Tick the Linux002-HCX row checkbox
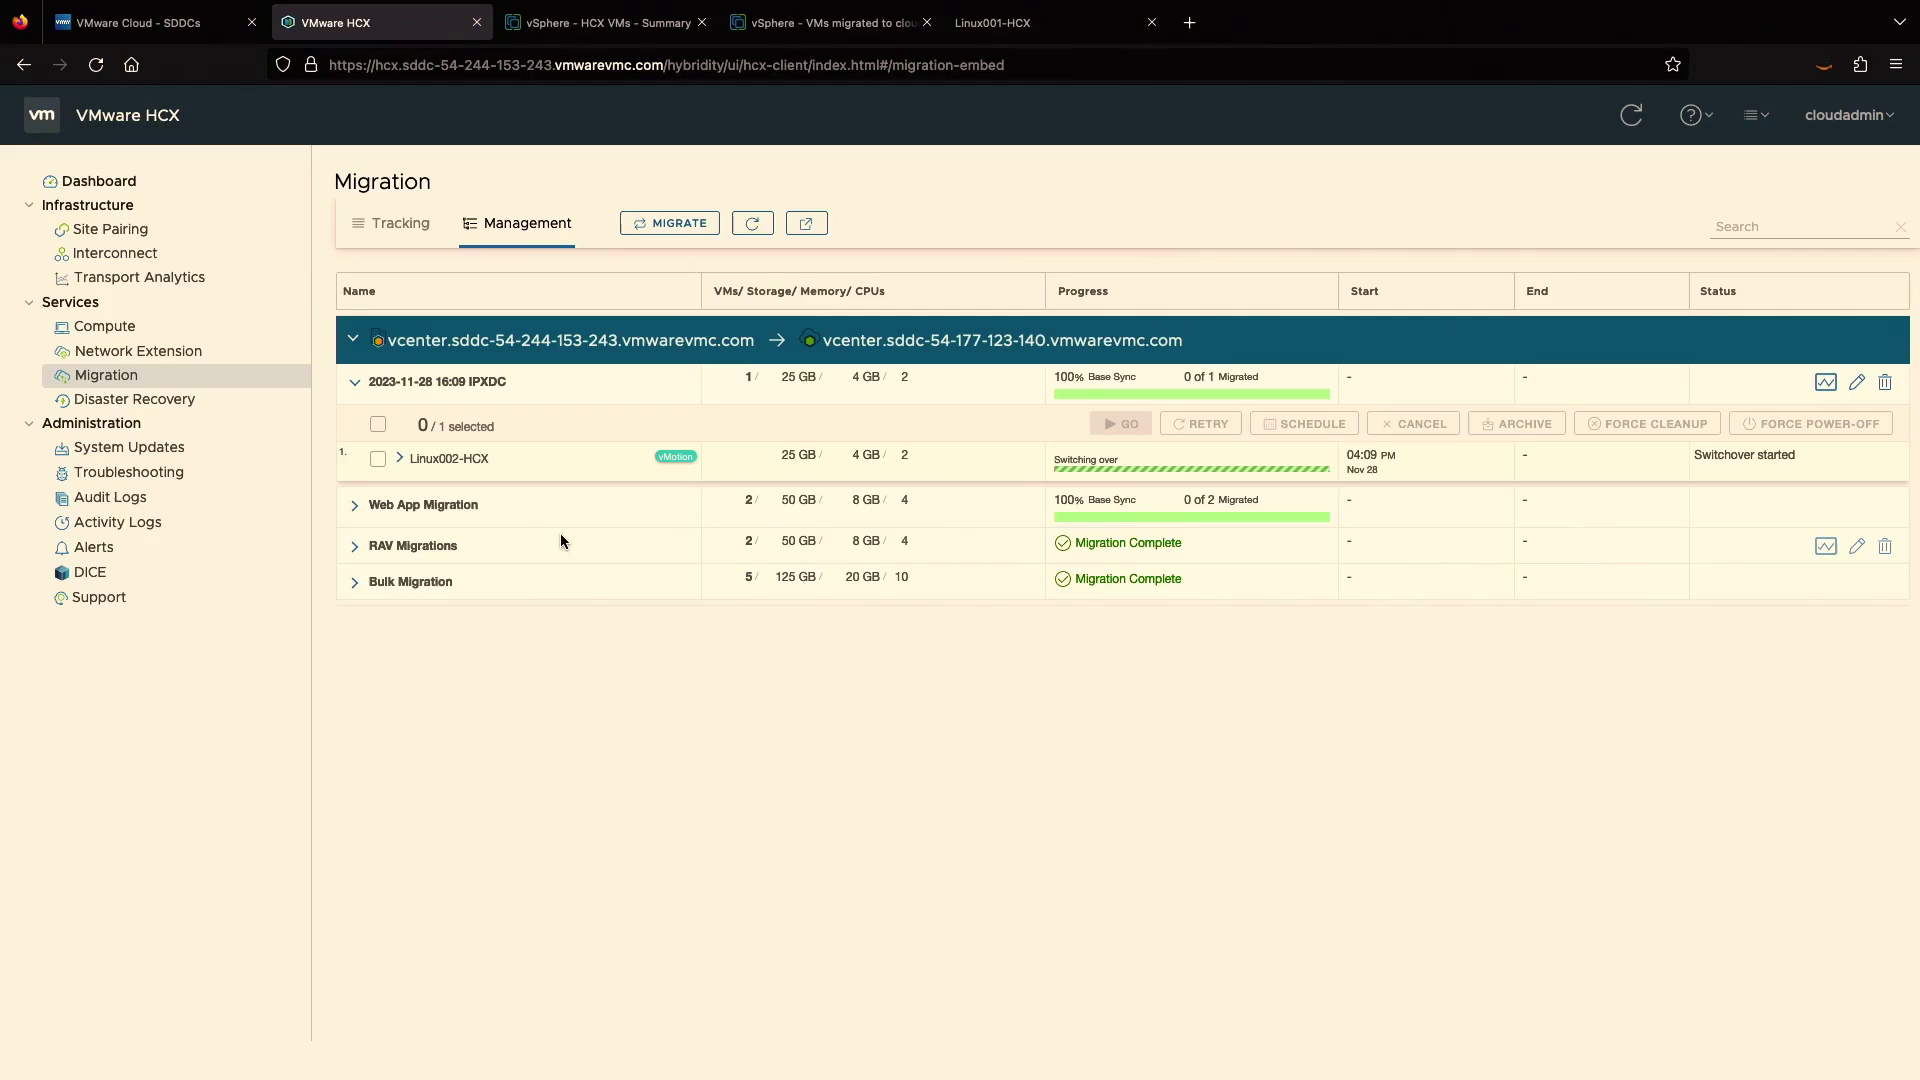This screenshot has width=1920, height=1080. click(378, 459)
